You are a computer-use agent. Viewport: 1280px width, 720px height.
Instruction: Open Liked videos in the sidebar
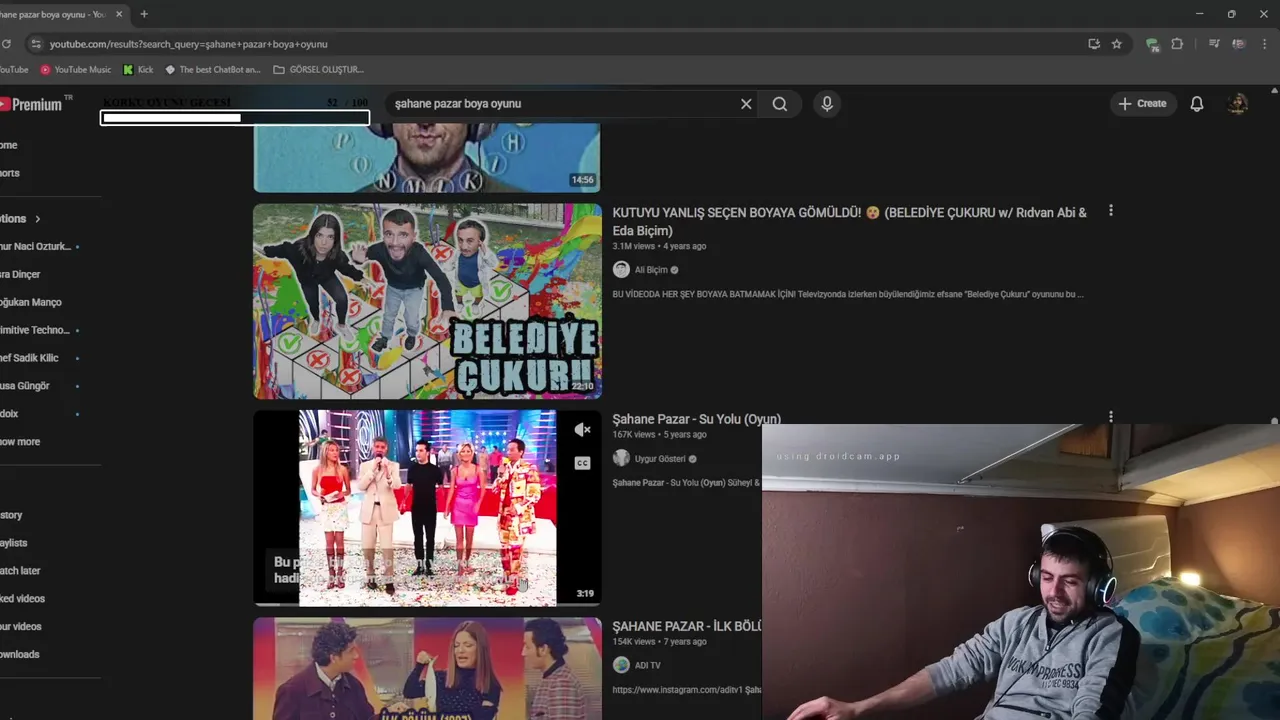point(22,599)
